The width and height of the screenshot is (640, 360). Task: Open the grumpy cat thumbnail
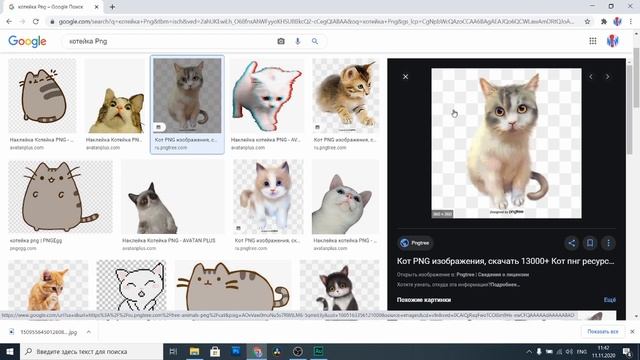click(x=173, y=196)
